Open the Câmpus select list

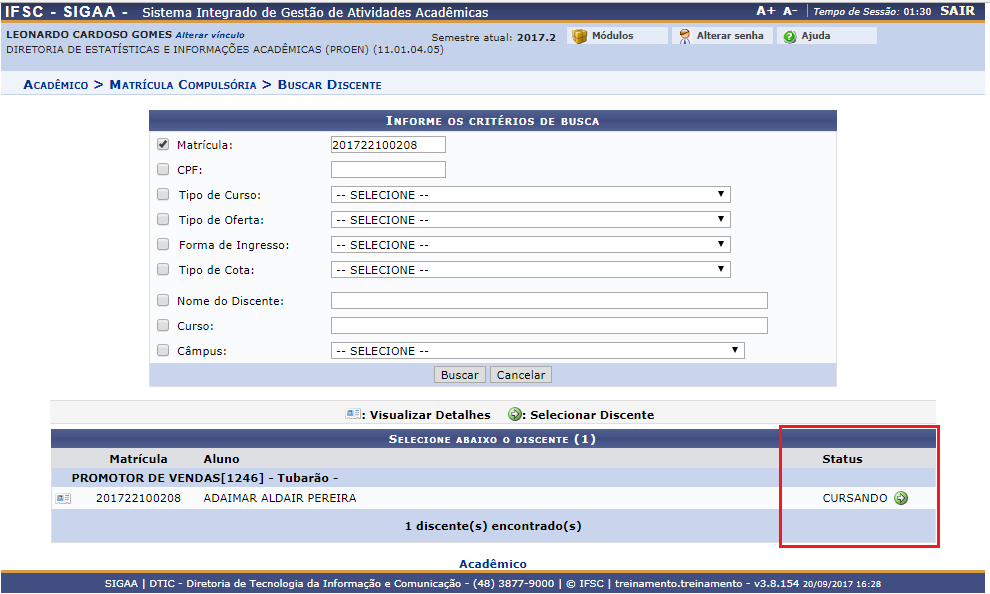(537, 351)
